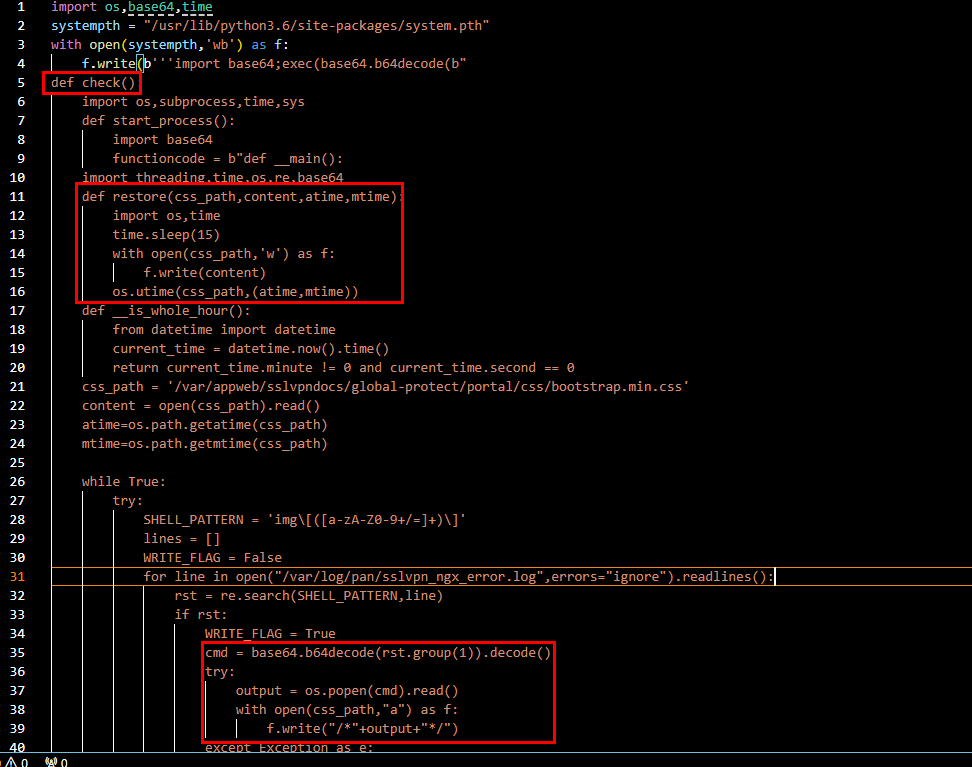Click line number 25 on the empty line

(17, 463)
